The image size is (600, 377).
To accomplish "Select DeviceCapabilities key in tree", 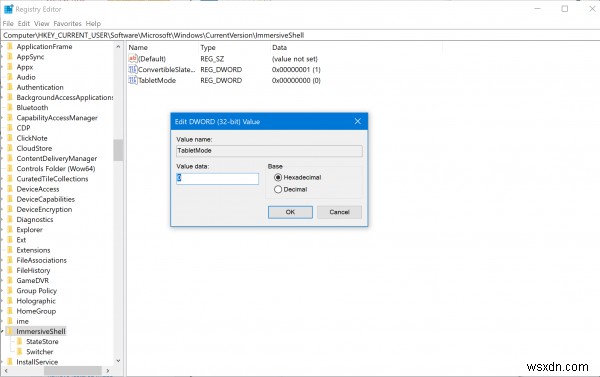I will coord(46,199).
